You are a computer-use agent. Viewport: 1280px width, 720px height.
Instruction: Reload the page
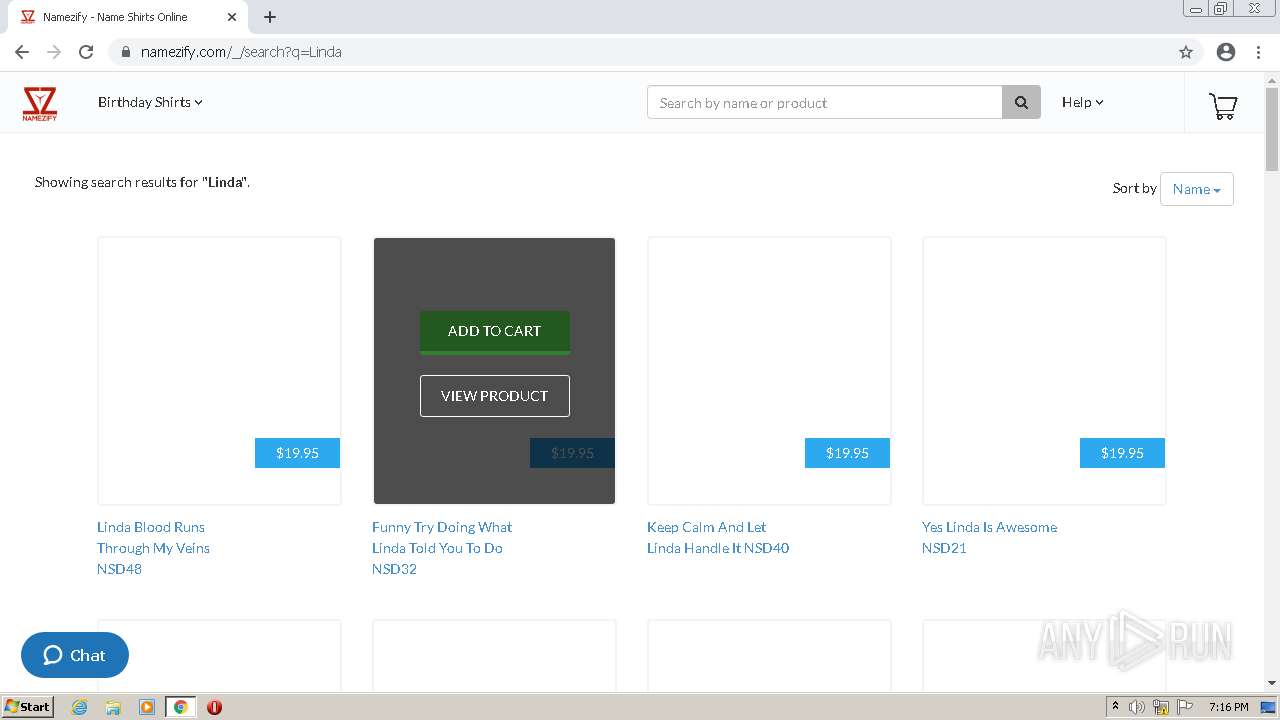pyautogui.click(x=86, y=52)
